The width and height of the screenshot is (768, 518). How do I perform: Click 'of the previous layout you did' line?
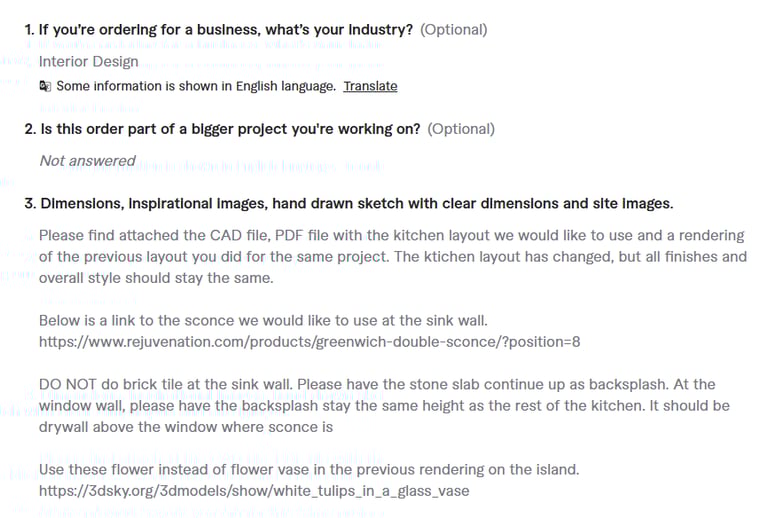click(393, 257)
